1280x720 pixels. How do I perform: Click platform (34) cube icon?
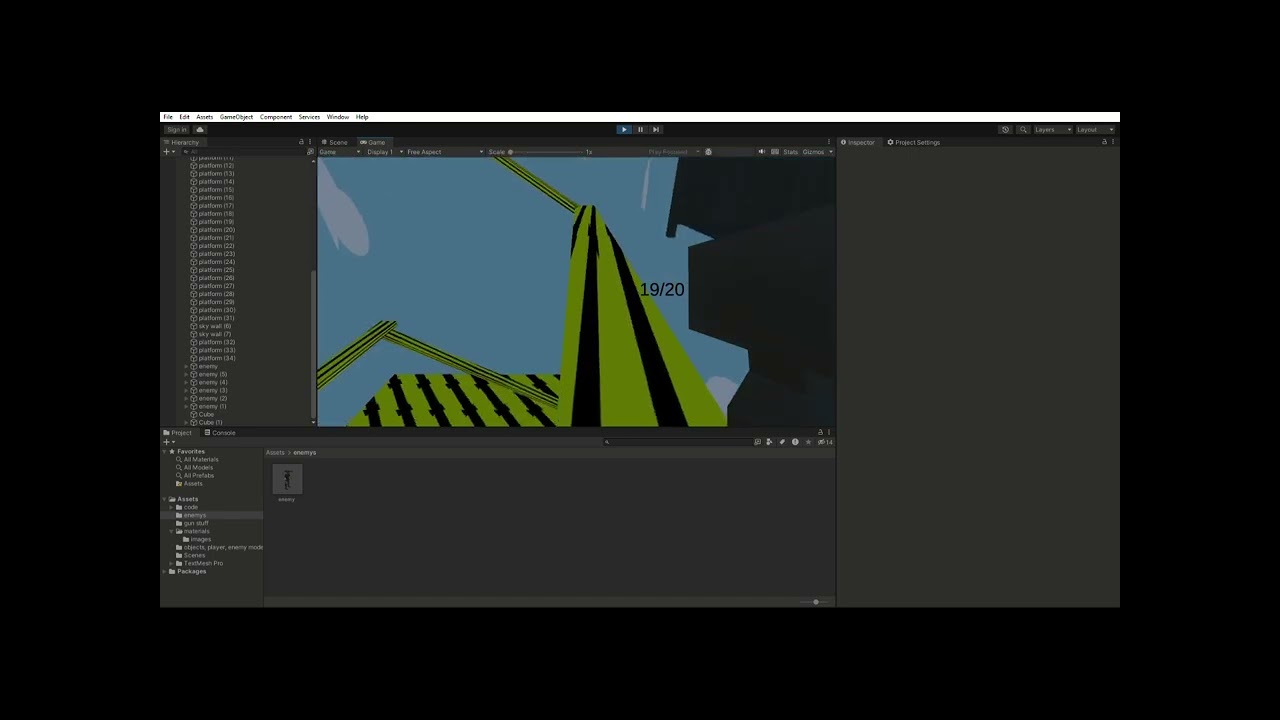[194, 358]
